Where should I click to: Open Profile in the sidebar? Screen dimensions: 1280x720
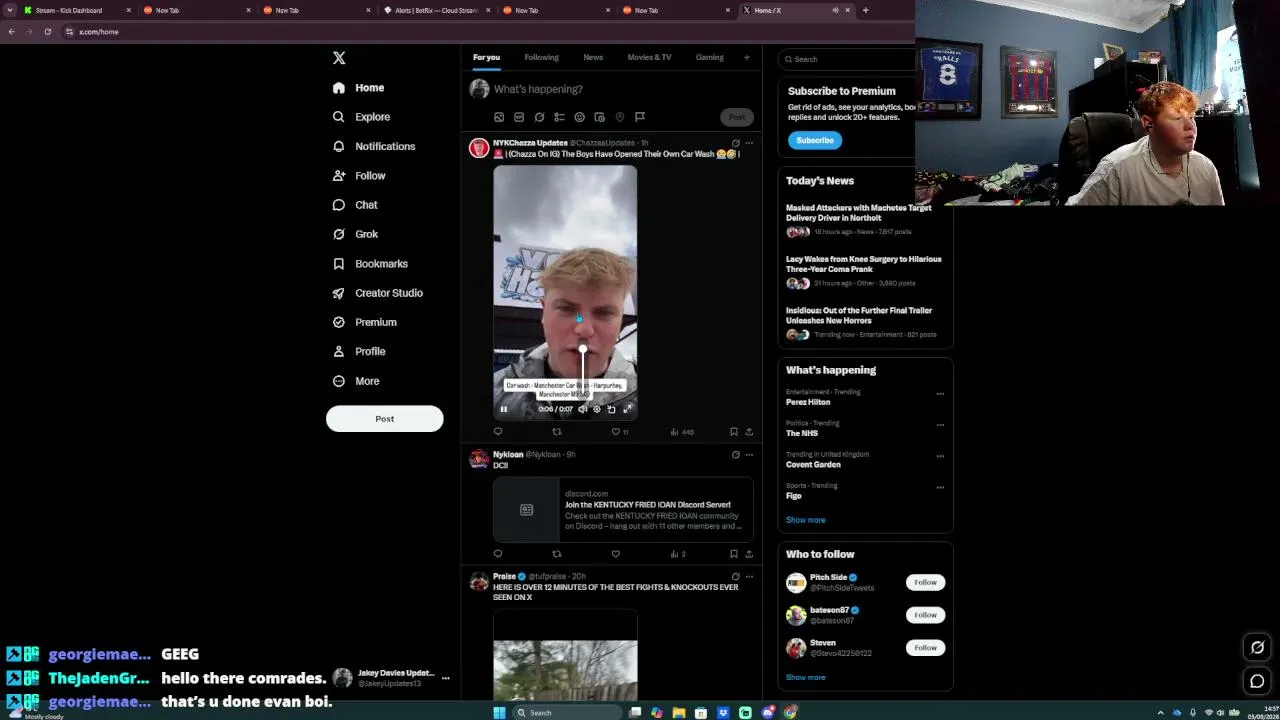pyautogui.click(x=358, y=352)
